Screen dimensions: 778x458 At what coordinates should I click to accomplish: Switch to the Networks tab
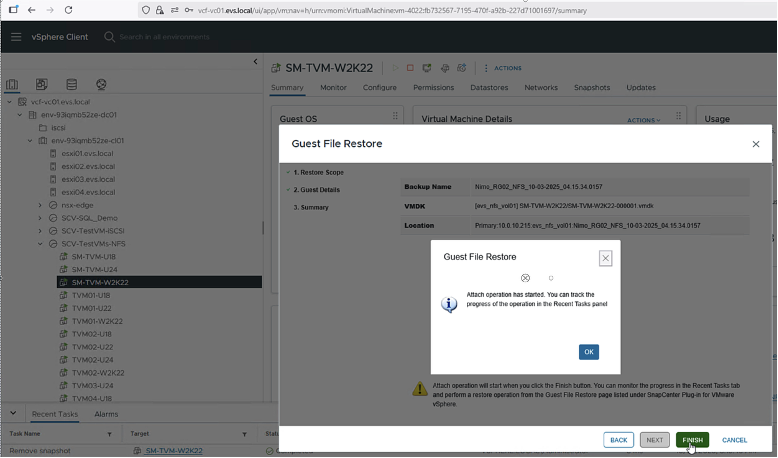point(541,87)
